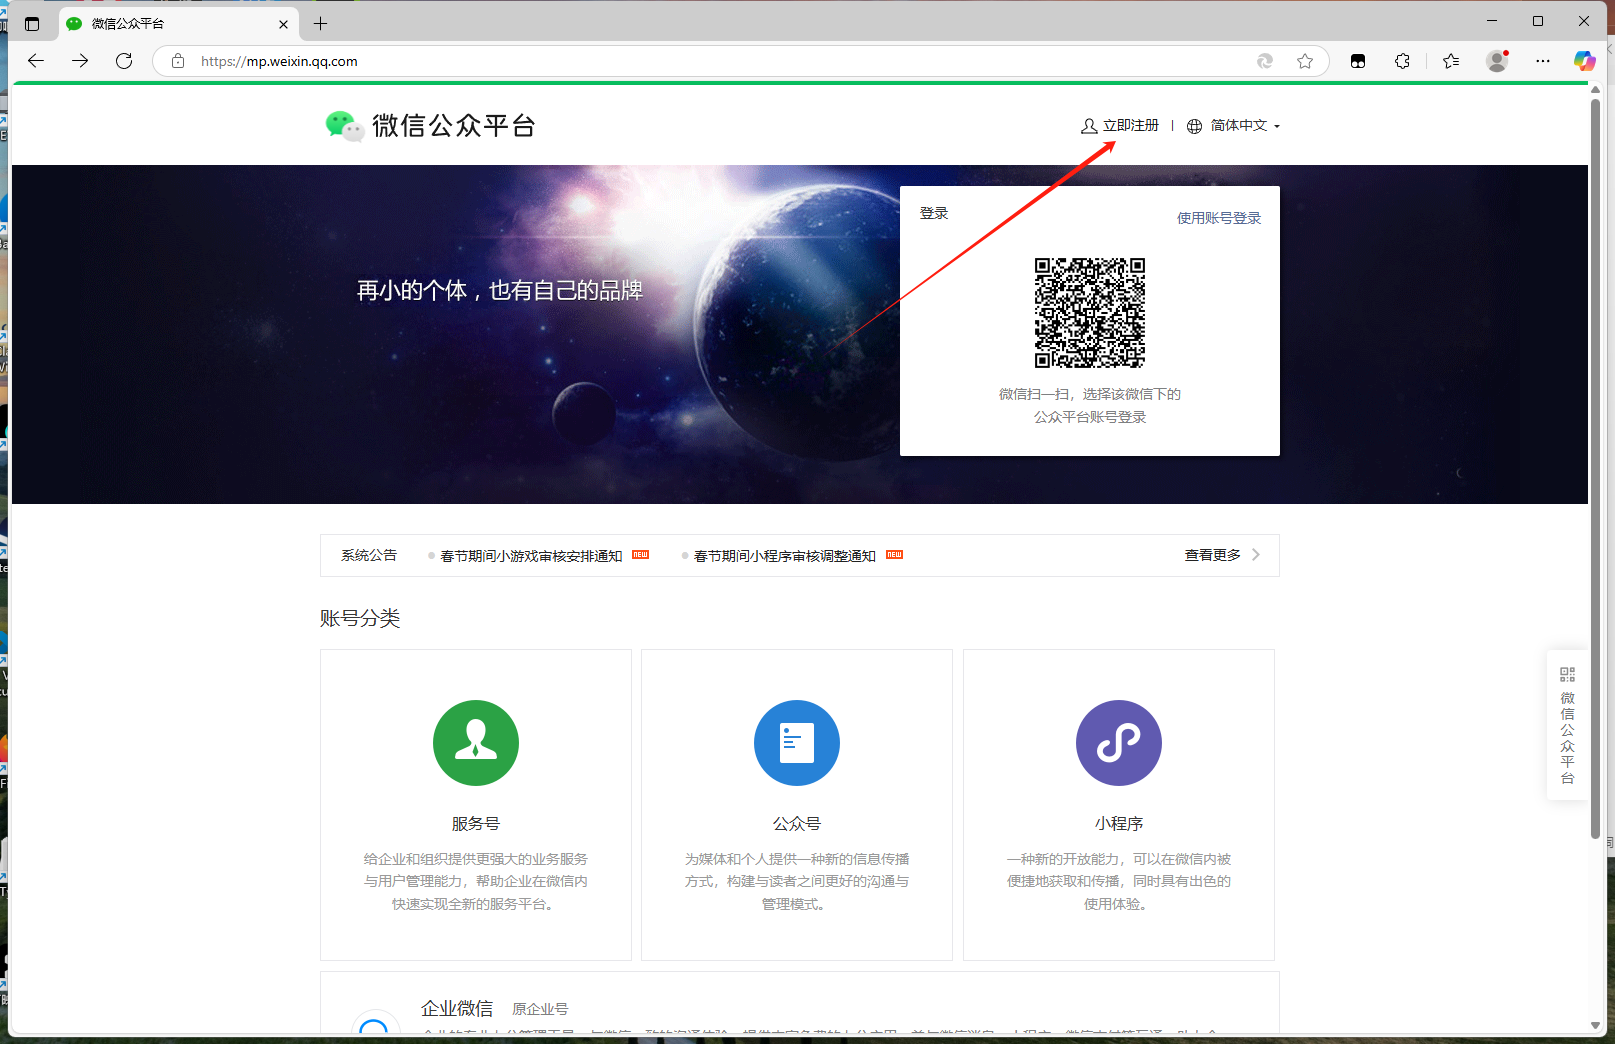Click the blue 公众号 icon
Image resolution: width=1615 pixels, height=1044 pixels.
797,743
